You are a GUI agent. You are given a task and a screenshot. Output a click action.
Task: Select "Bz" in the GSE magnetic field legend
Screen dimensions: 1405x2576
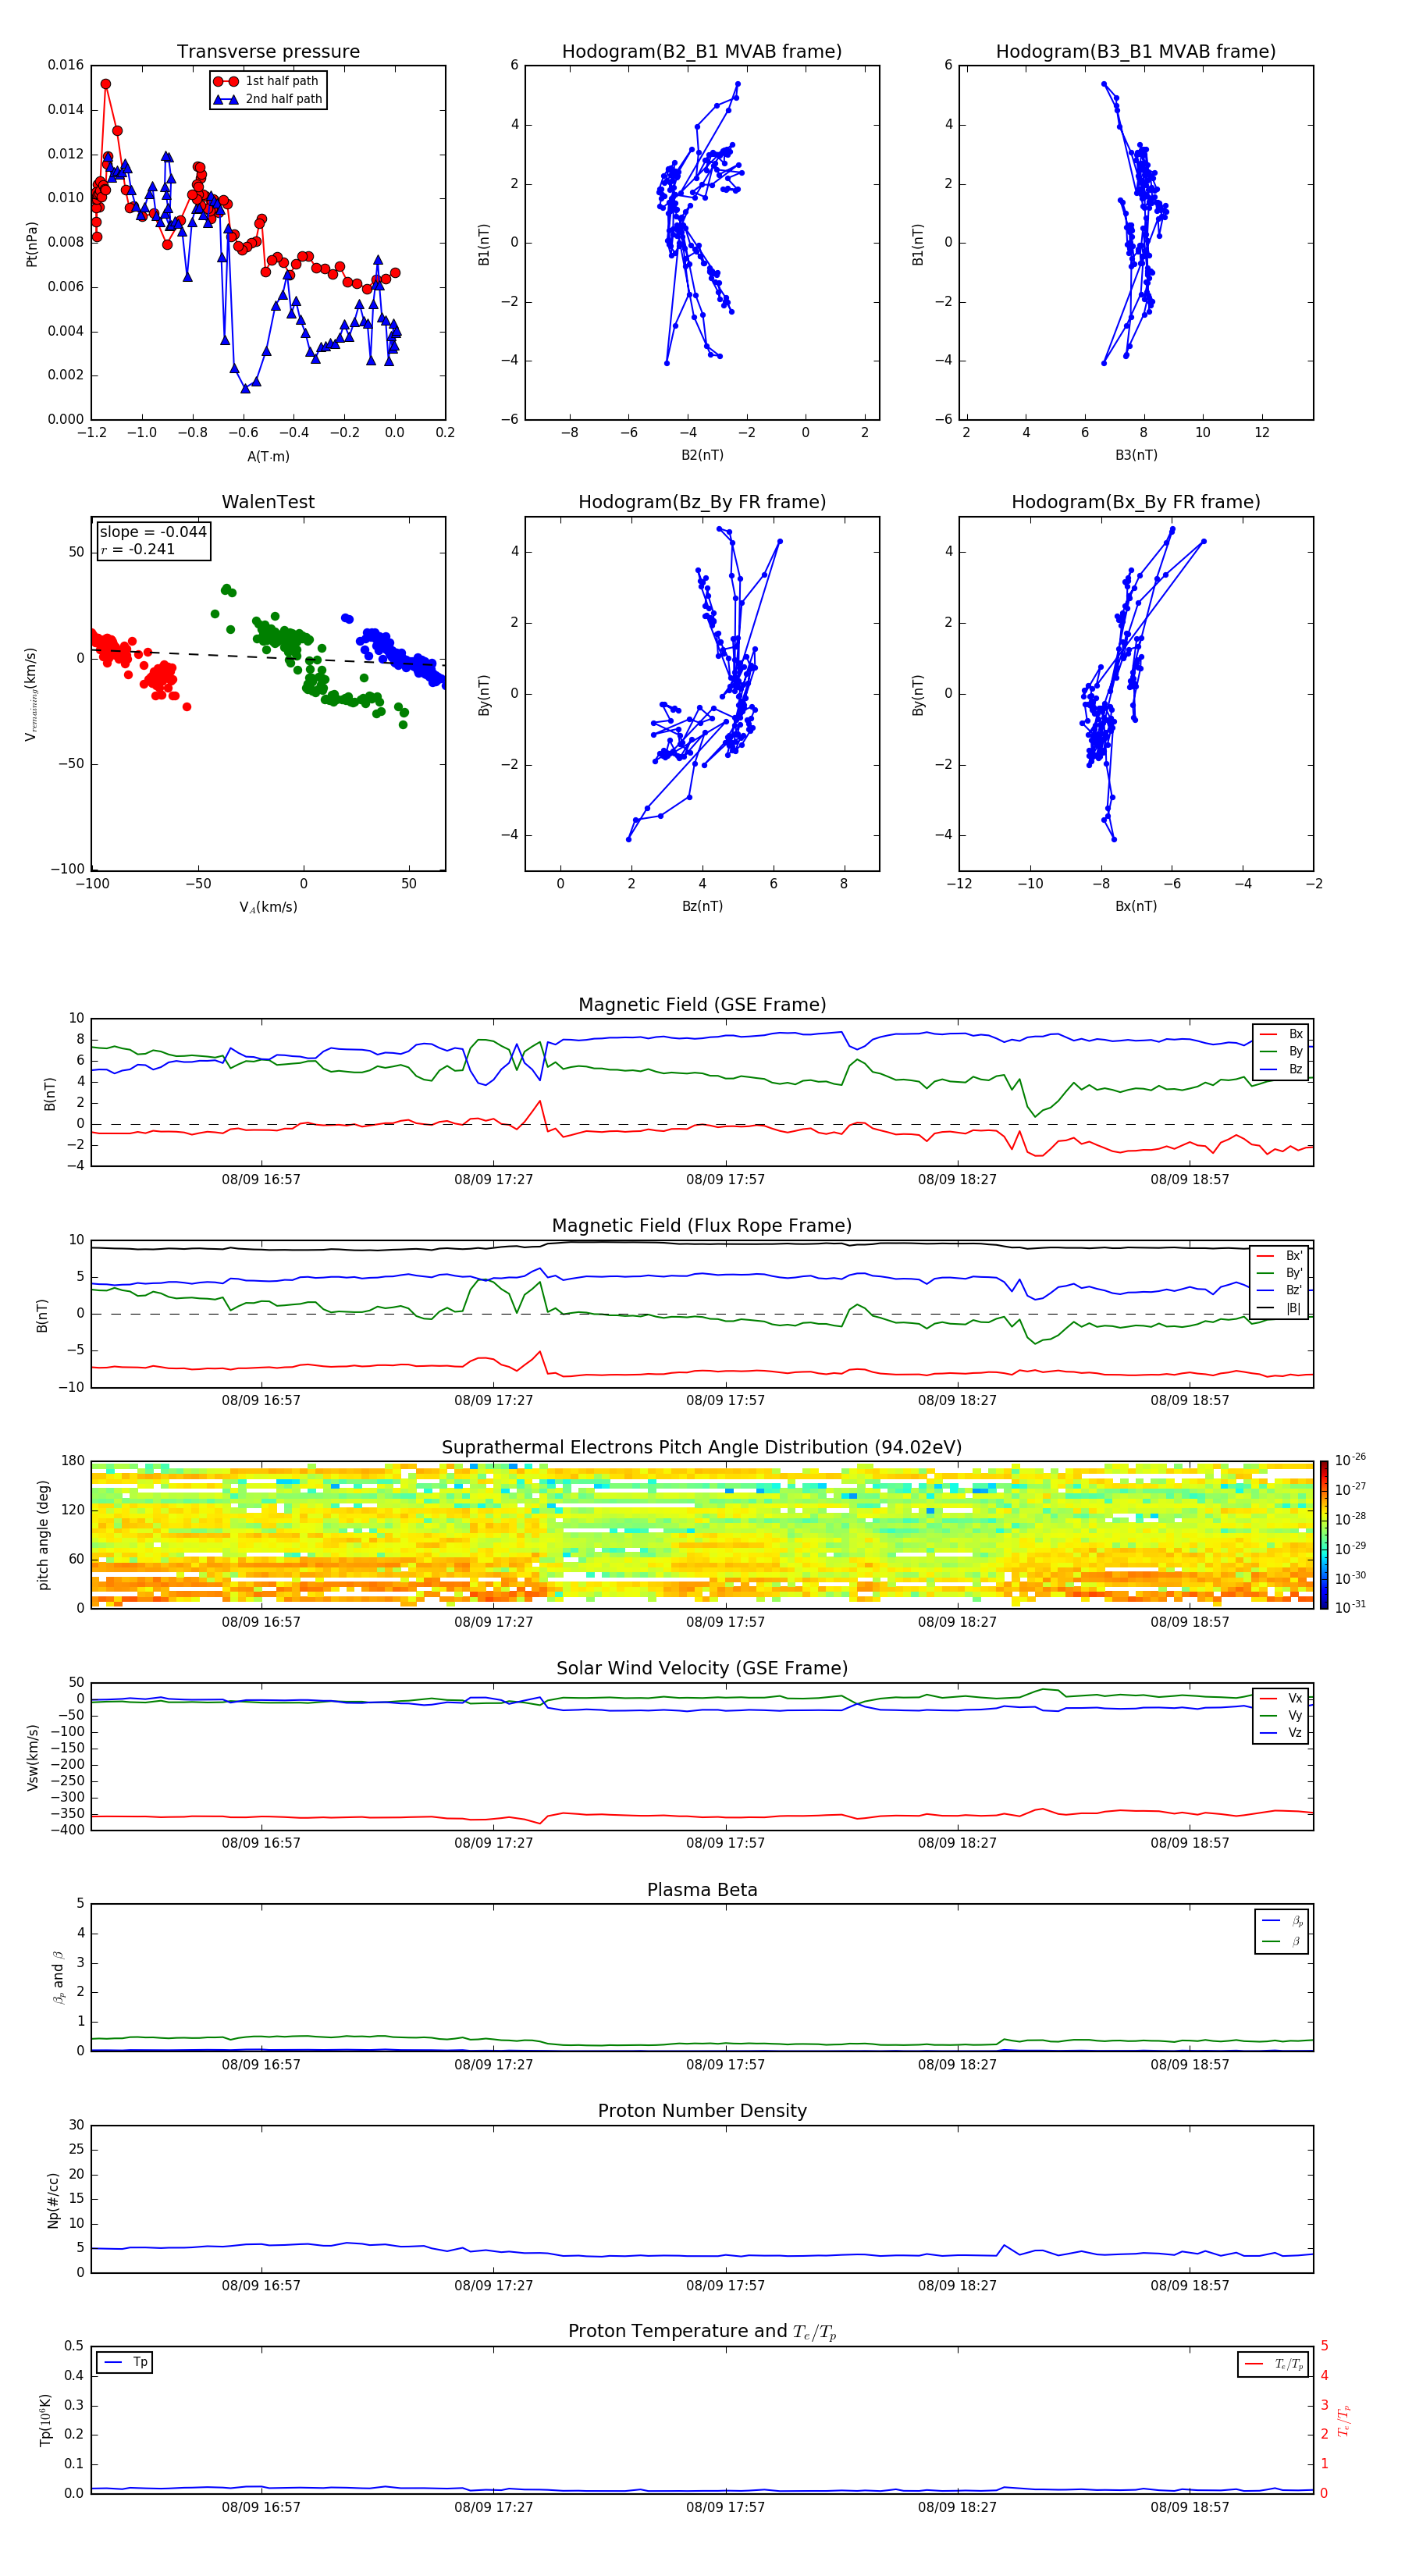[x=1281, y=1070]
